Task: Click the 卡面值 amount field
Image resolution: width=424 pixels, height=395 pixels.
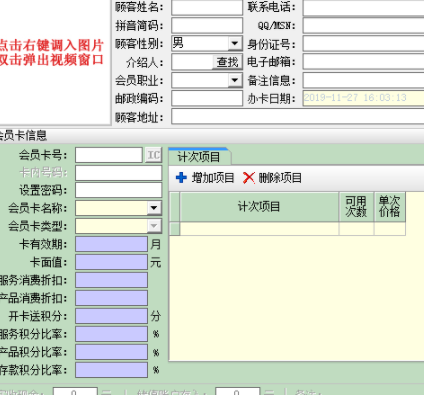Action: [112, 262]
